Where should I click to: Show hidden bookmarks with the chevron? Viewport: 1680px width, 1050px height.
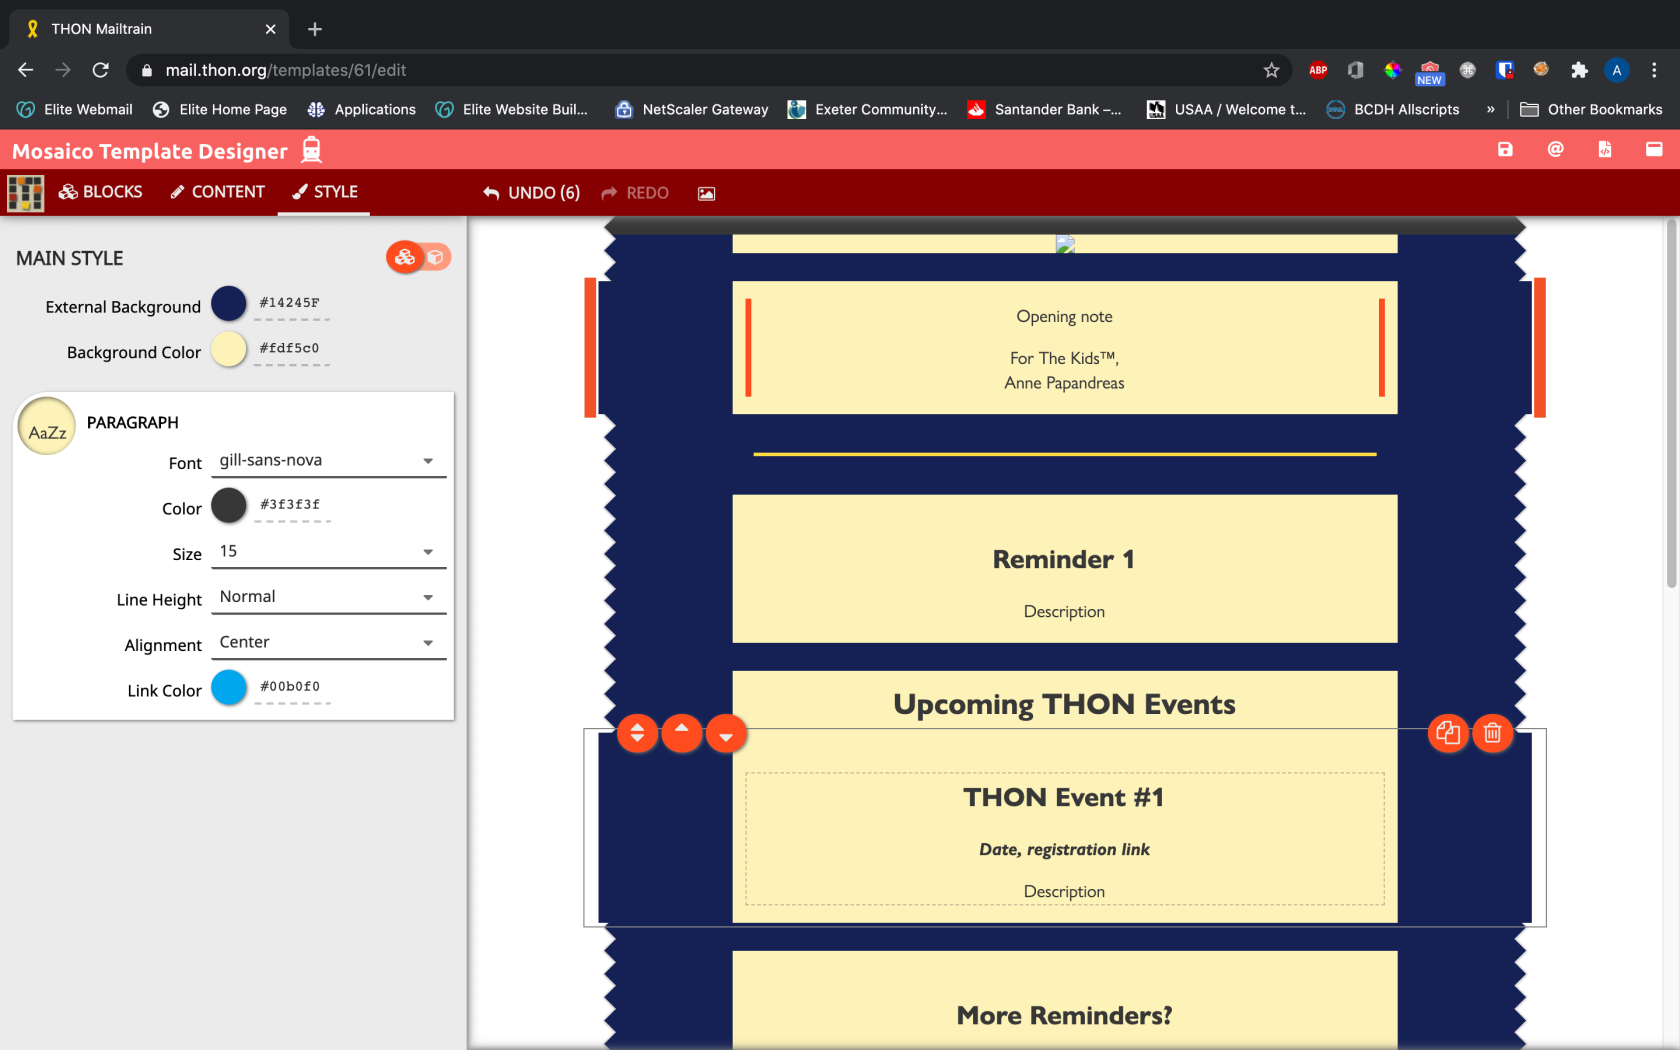[1490, 110]
